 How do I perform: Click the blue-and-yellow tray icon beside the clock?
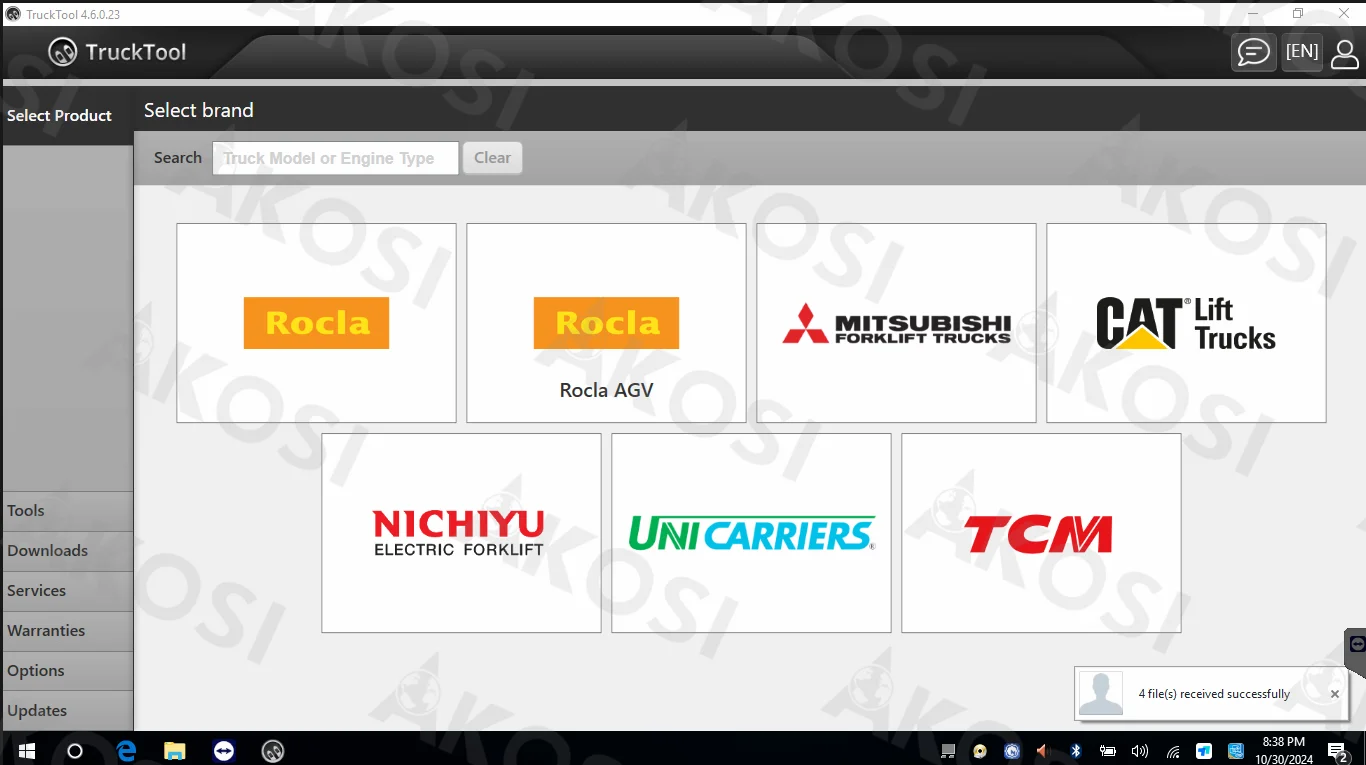(1236, 751)
